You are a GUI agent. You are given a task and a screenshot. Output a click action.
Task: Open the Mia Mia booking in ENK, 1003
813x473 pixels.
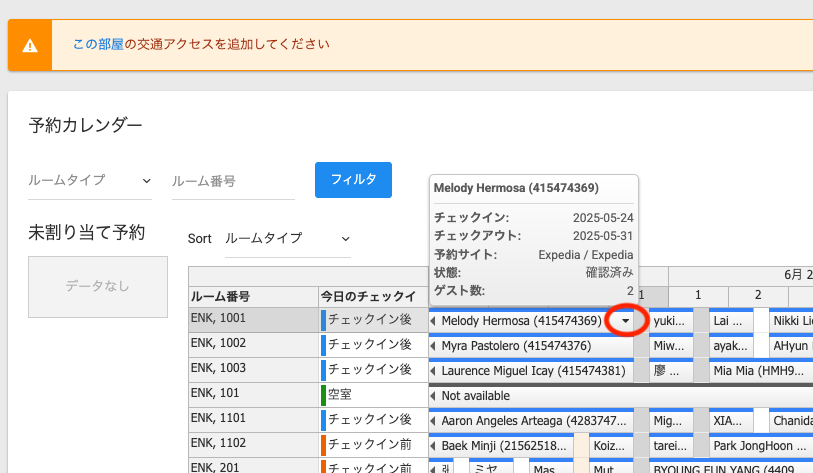[x=757, y=371]
